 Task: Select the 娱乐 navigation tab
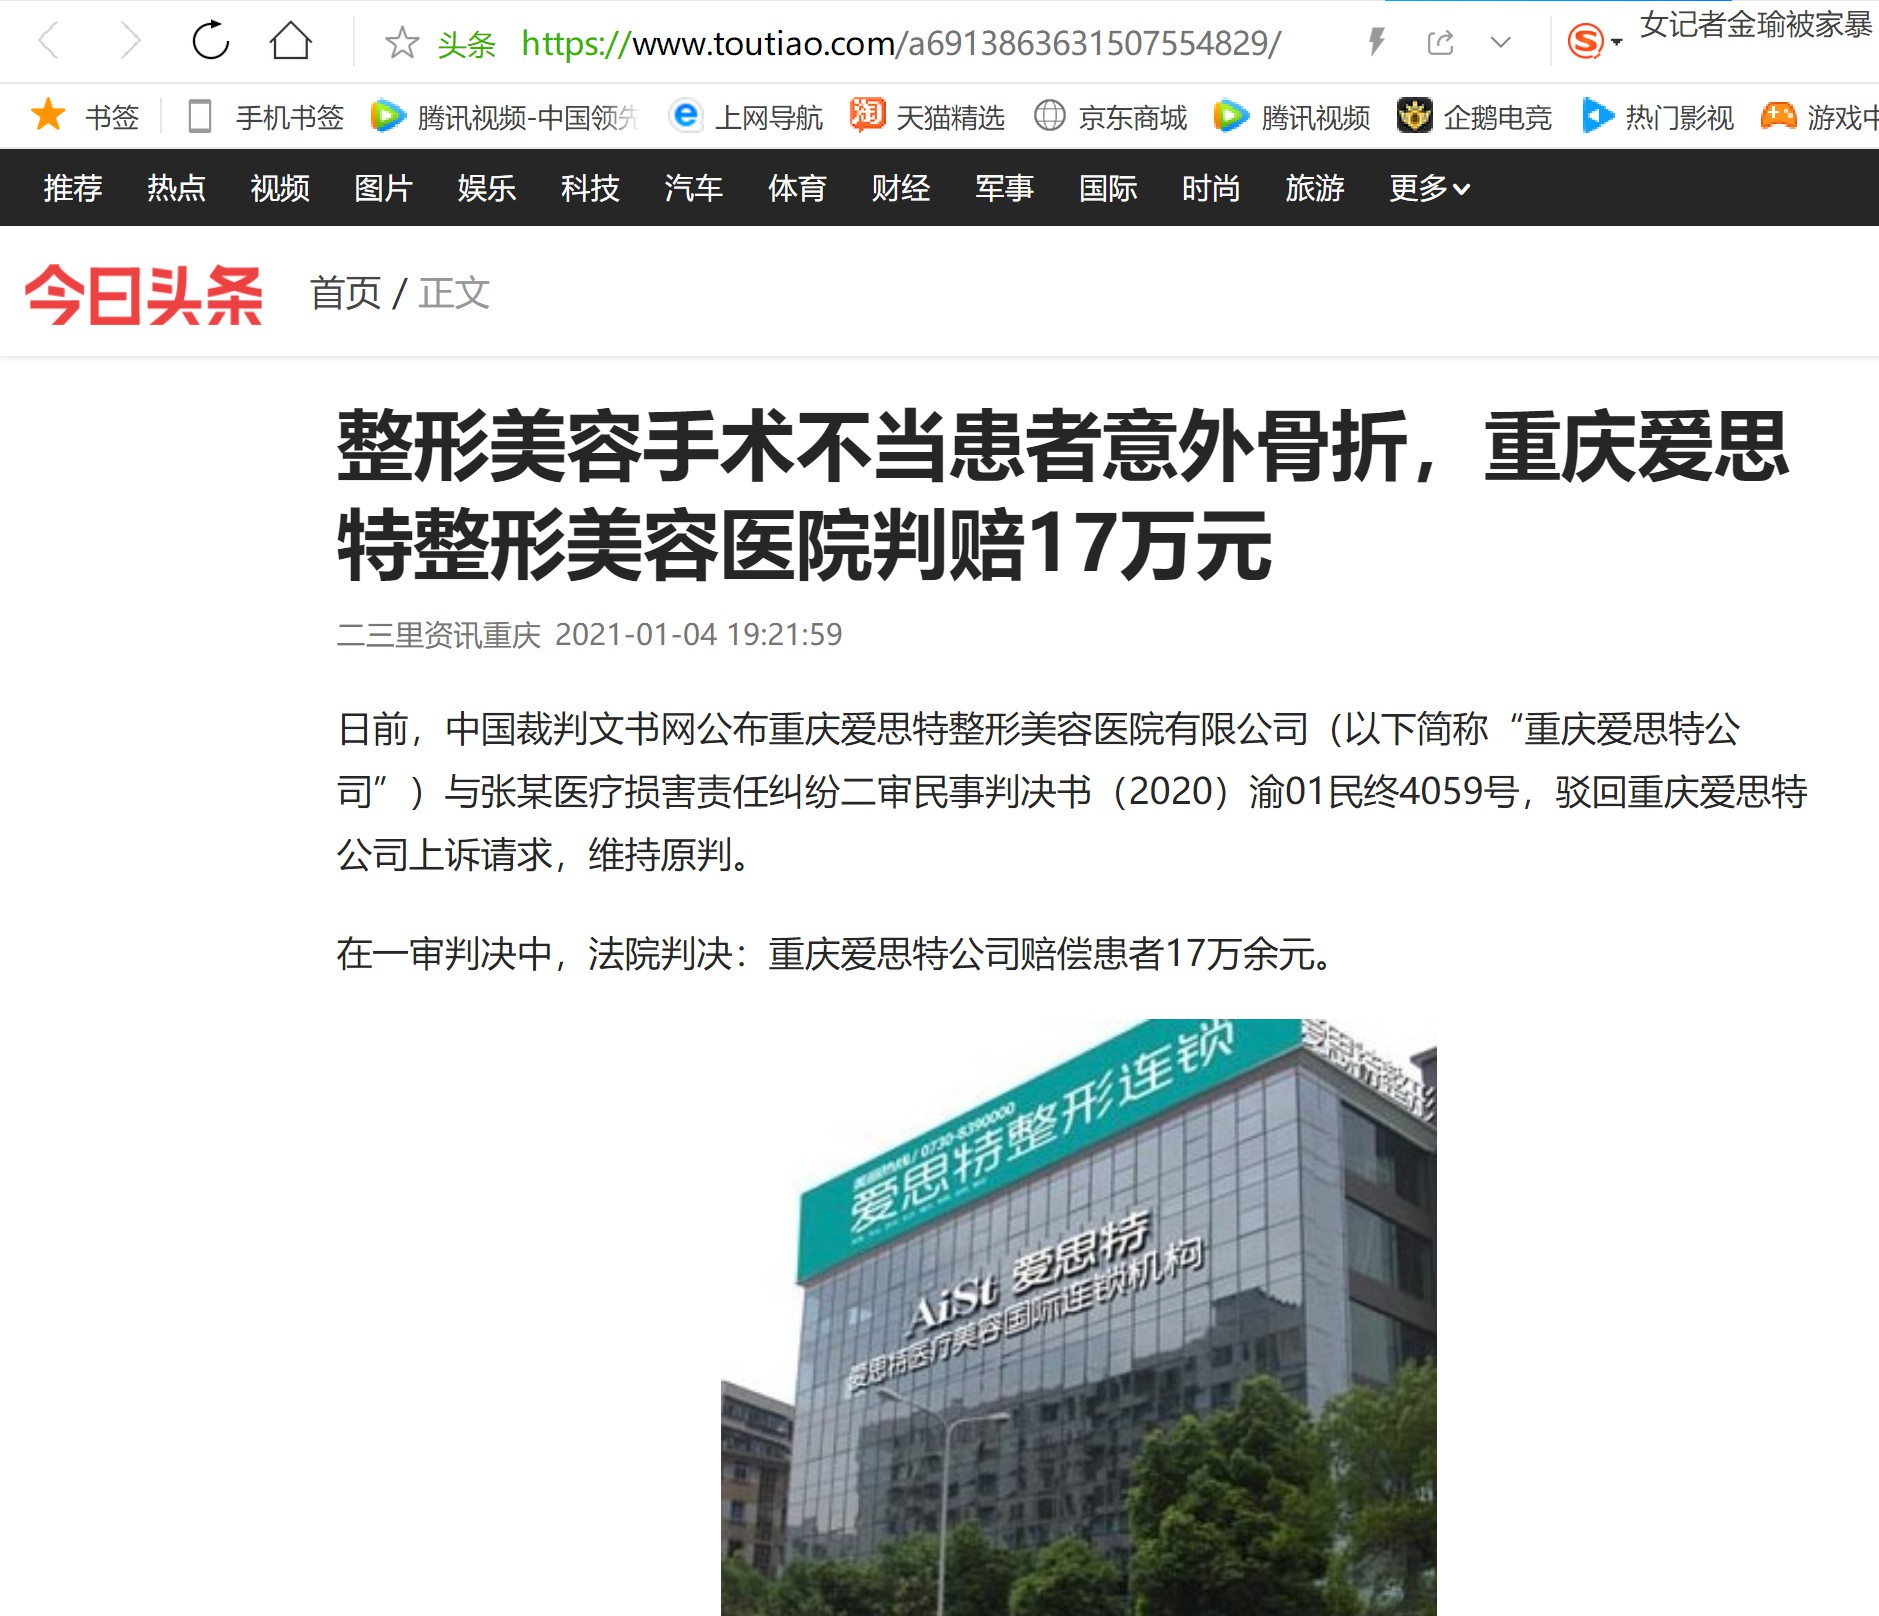click(x=487, y=188)
